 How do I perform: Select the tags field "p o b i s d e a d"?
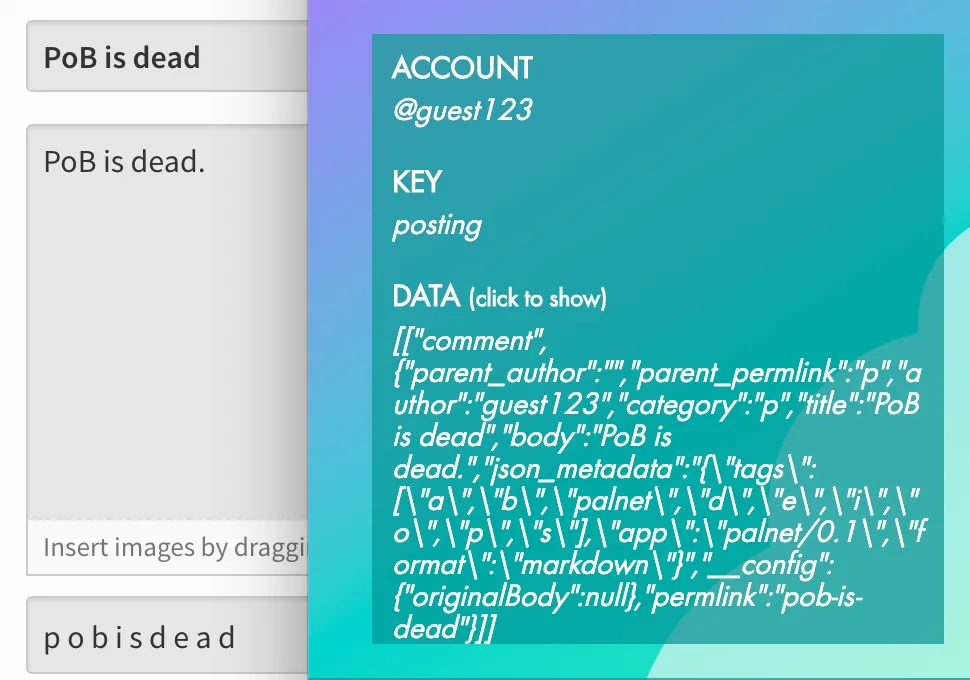pos(167,635)
